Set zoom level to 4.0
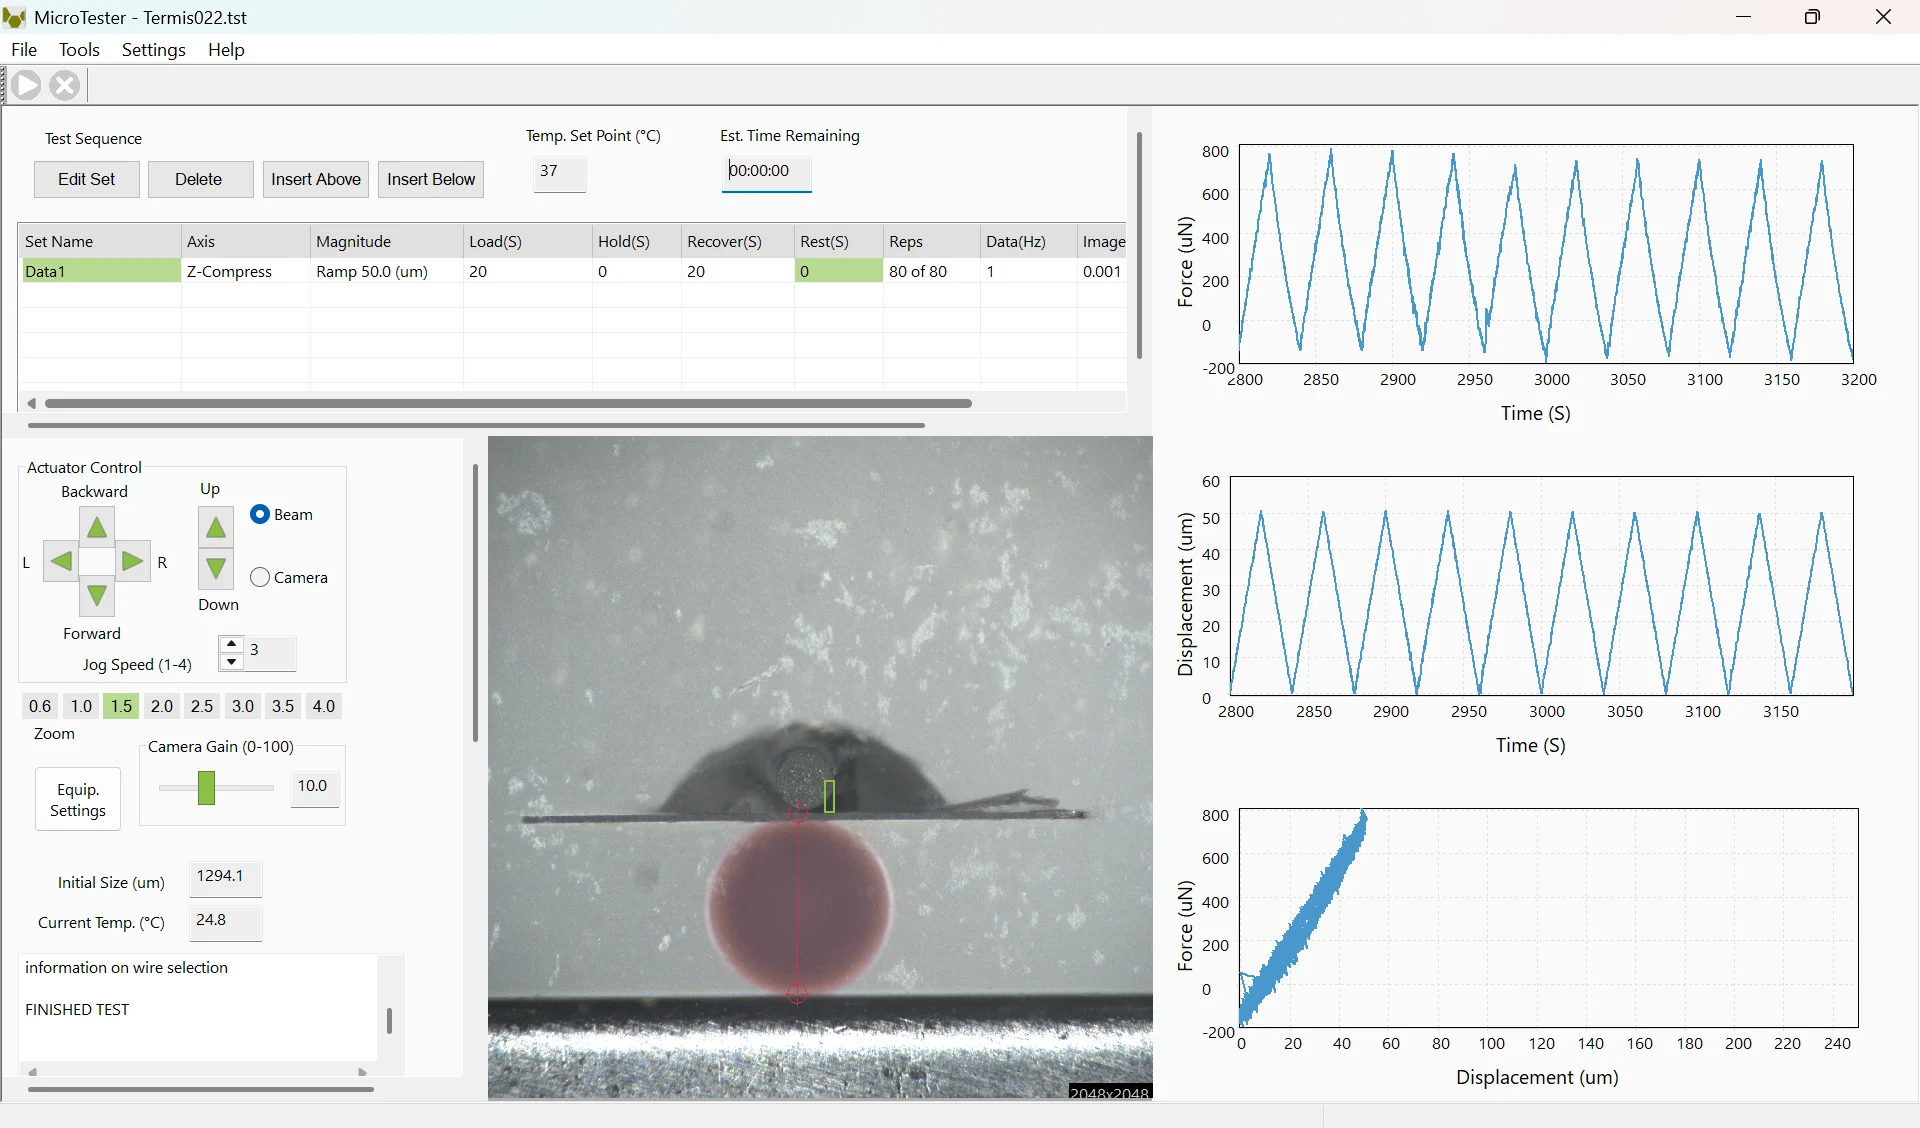1920x1128 pixels. click(324, 706)
